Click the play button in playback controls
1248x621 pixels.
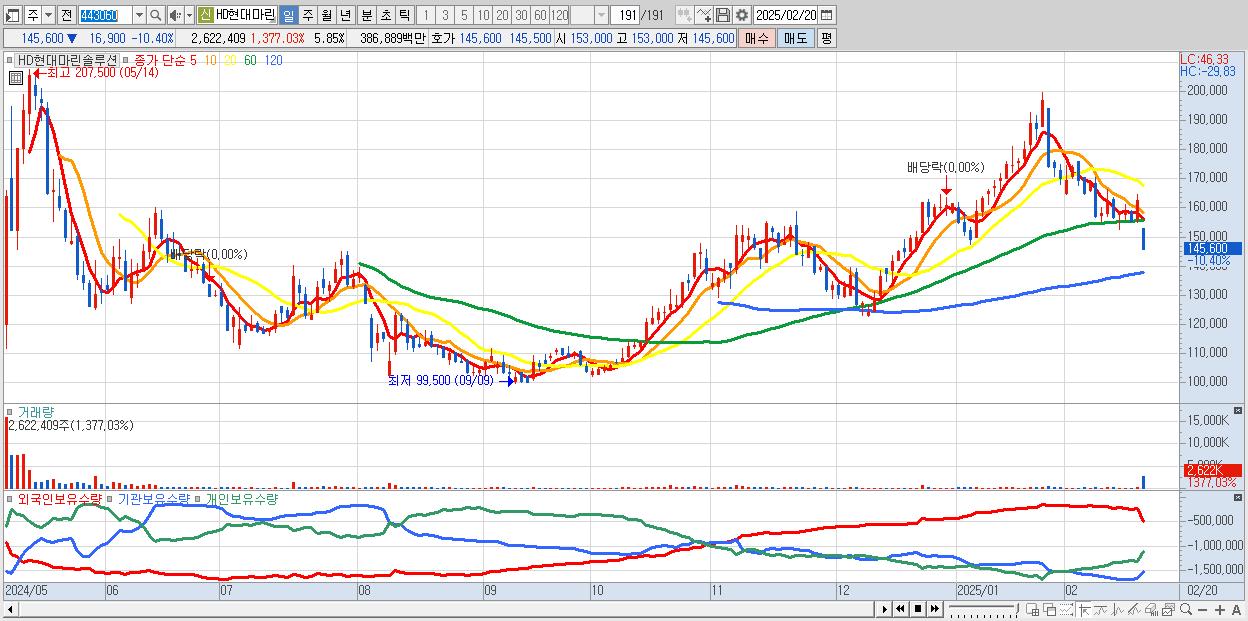pyautogui.click(x=885, y=609)
